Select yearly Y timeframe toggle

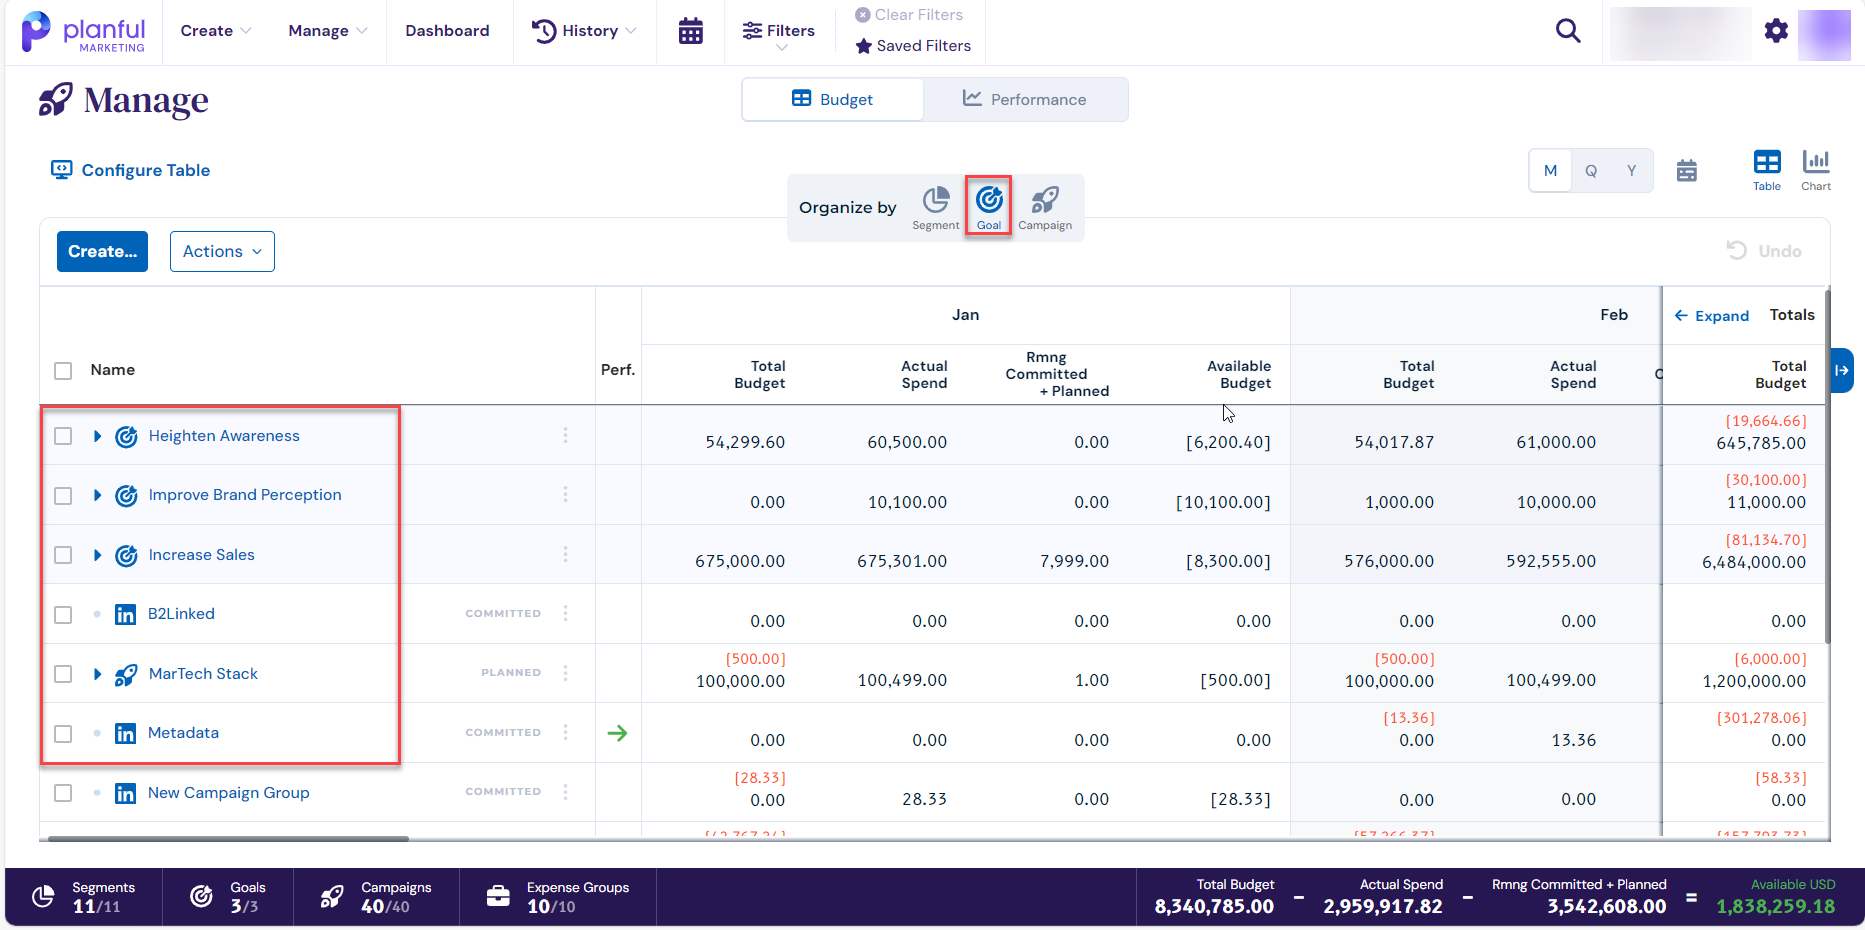(1631, 171)
